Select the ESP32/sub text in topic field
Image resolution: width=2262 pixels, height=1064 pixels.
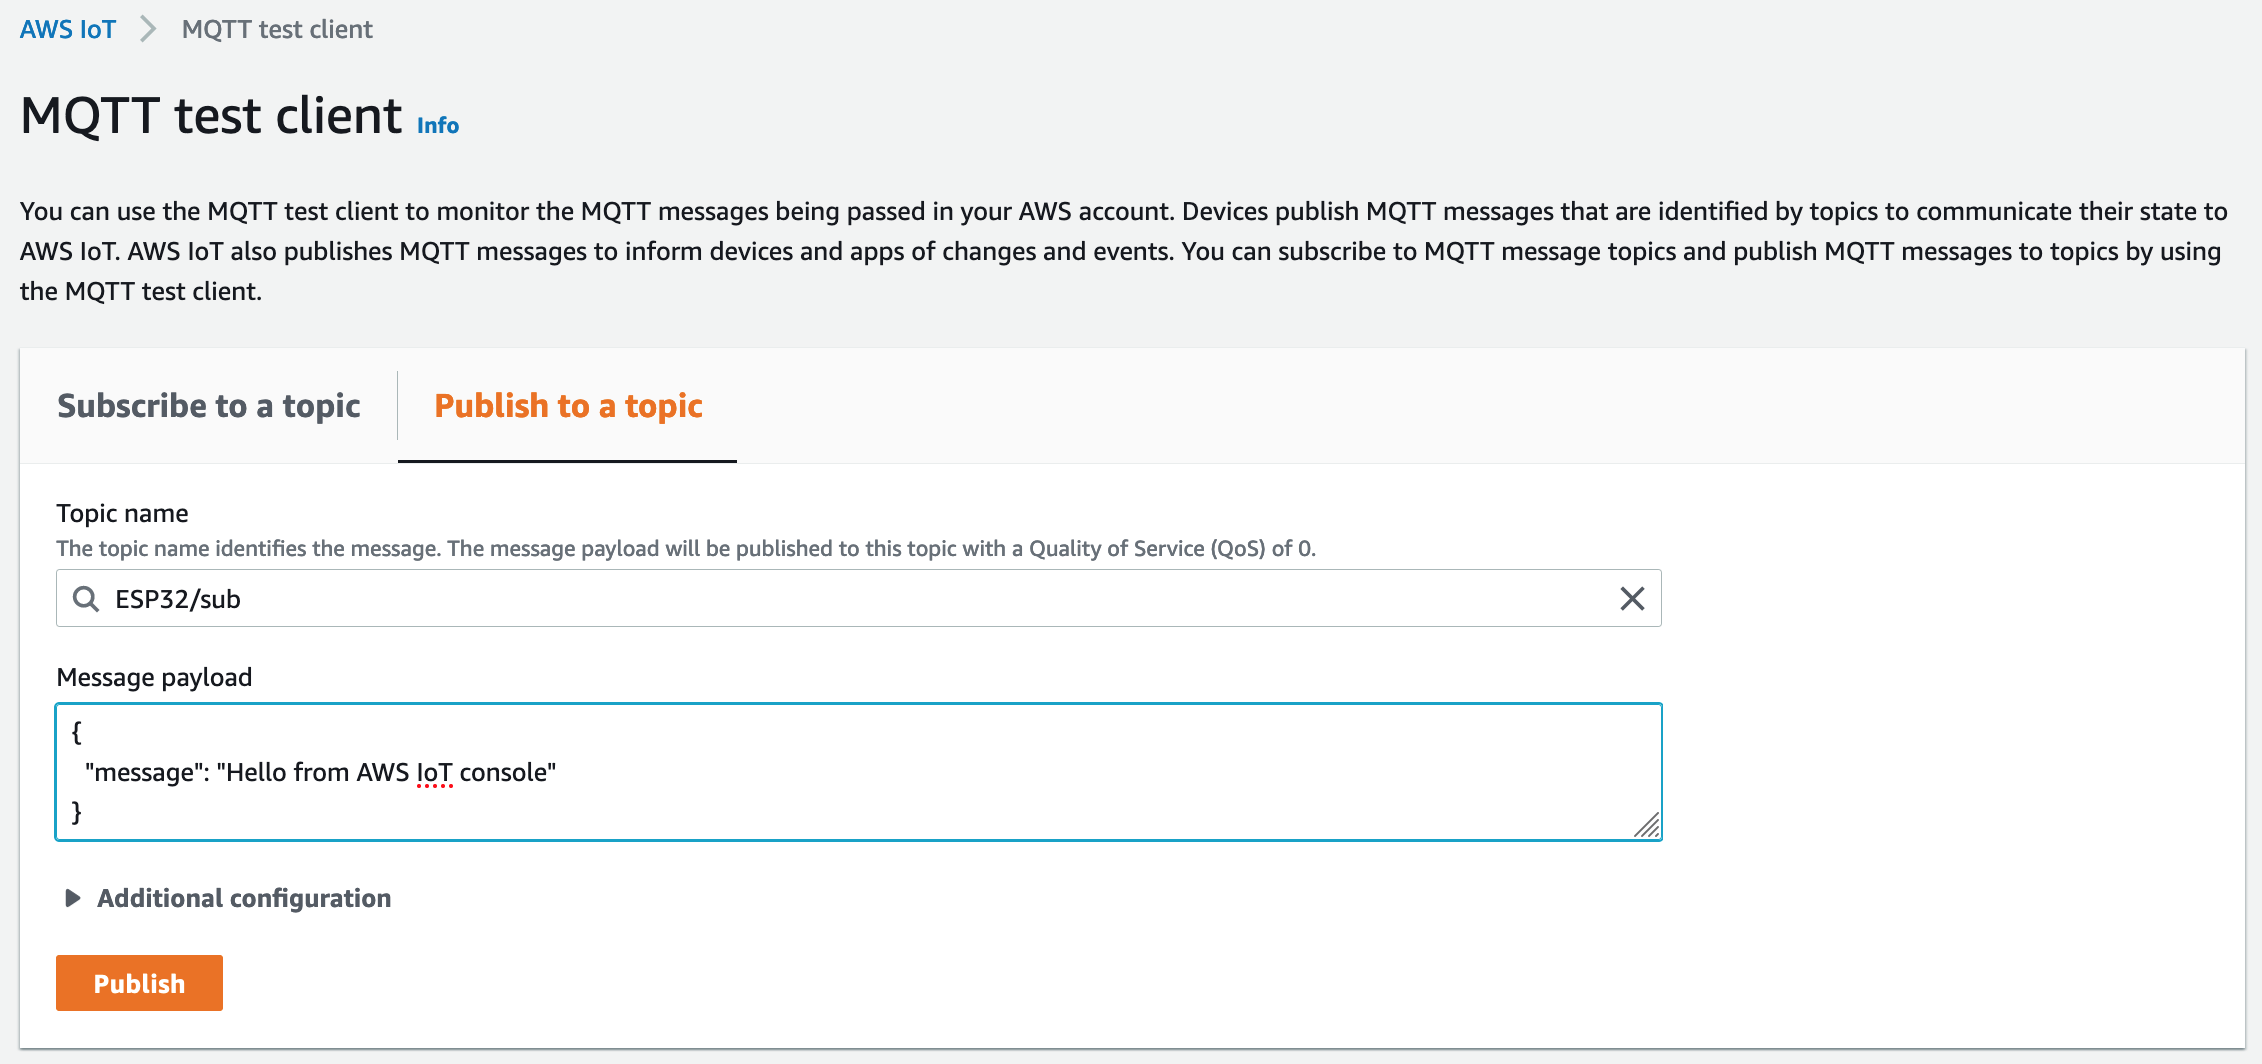coord(178,599)
